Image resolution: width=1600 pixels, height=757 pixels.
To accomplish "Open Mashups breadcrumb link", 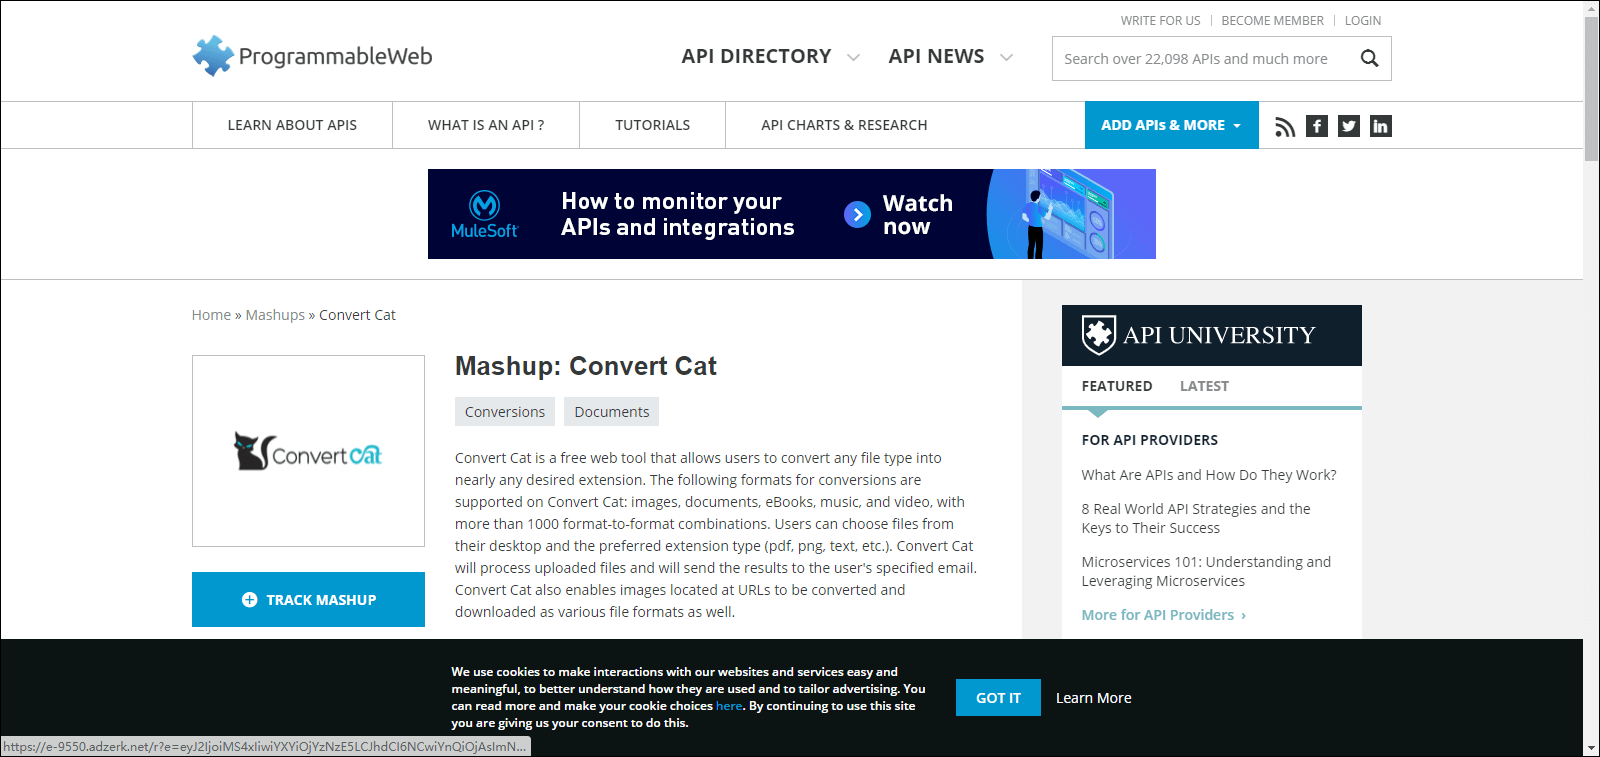I will [275, 315].
